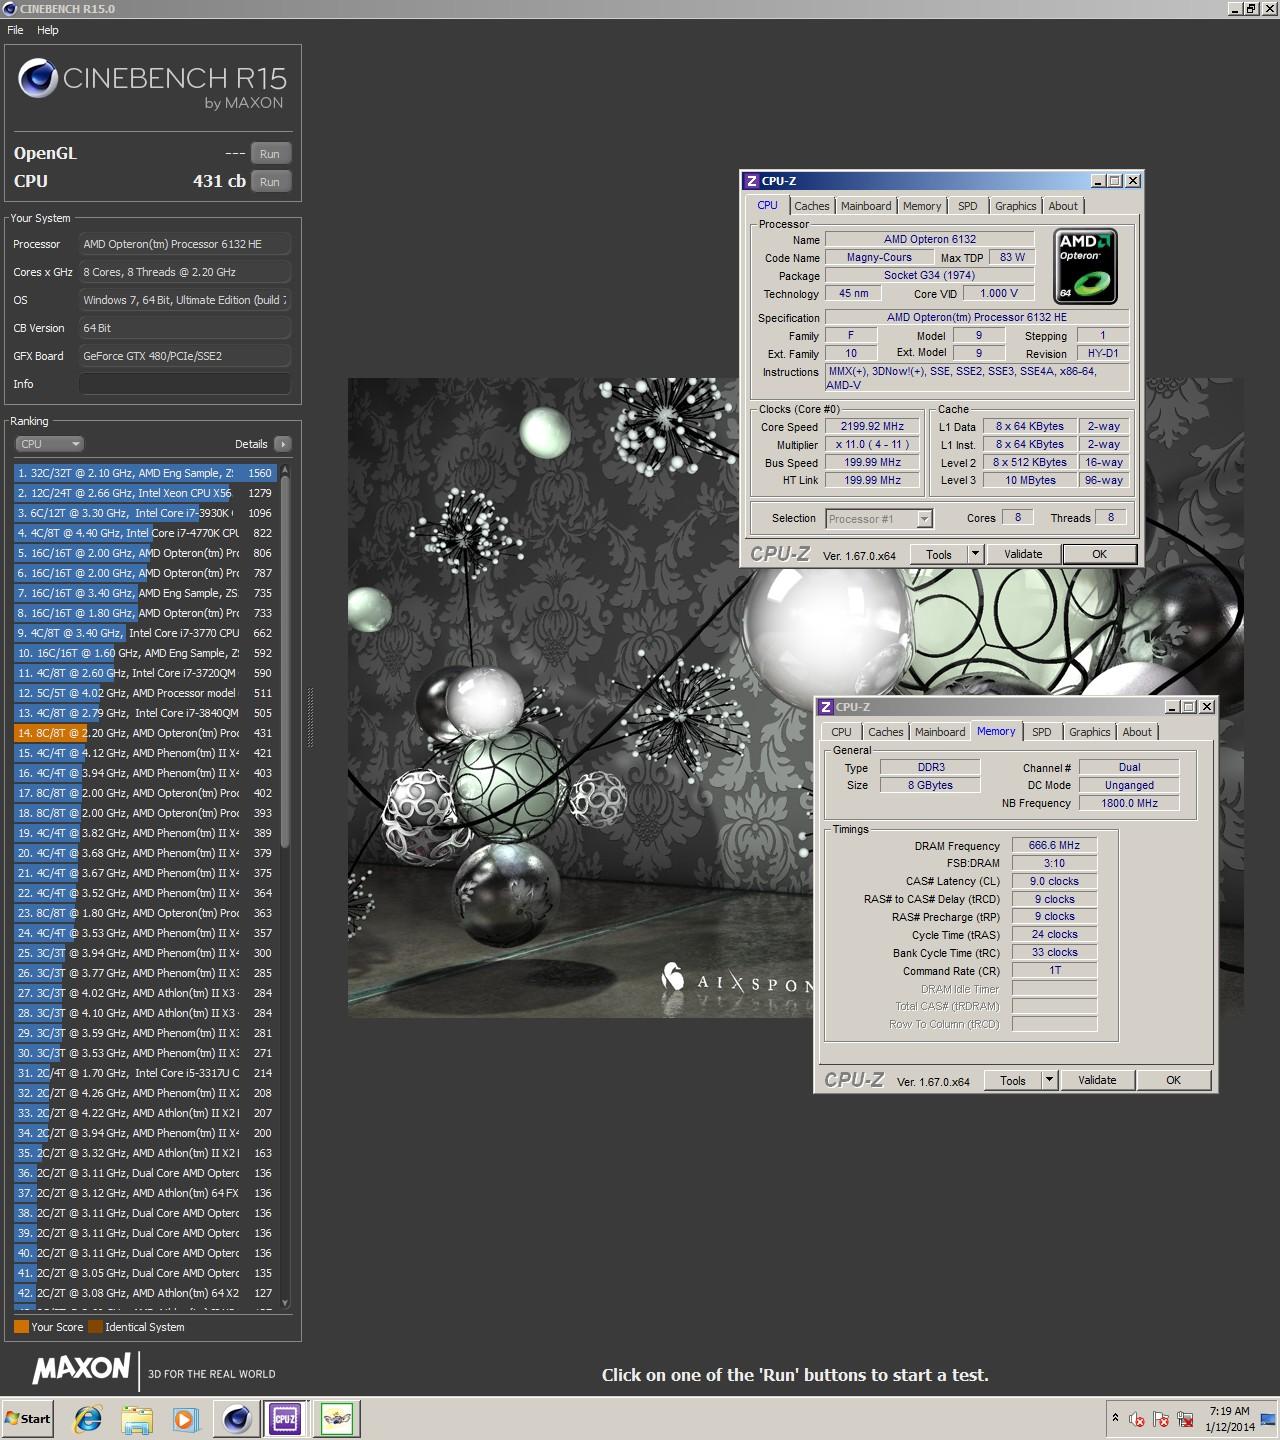Click the last taskbar application icon
Screen dimensions: 1280x1440
tap(337, 1418)
